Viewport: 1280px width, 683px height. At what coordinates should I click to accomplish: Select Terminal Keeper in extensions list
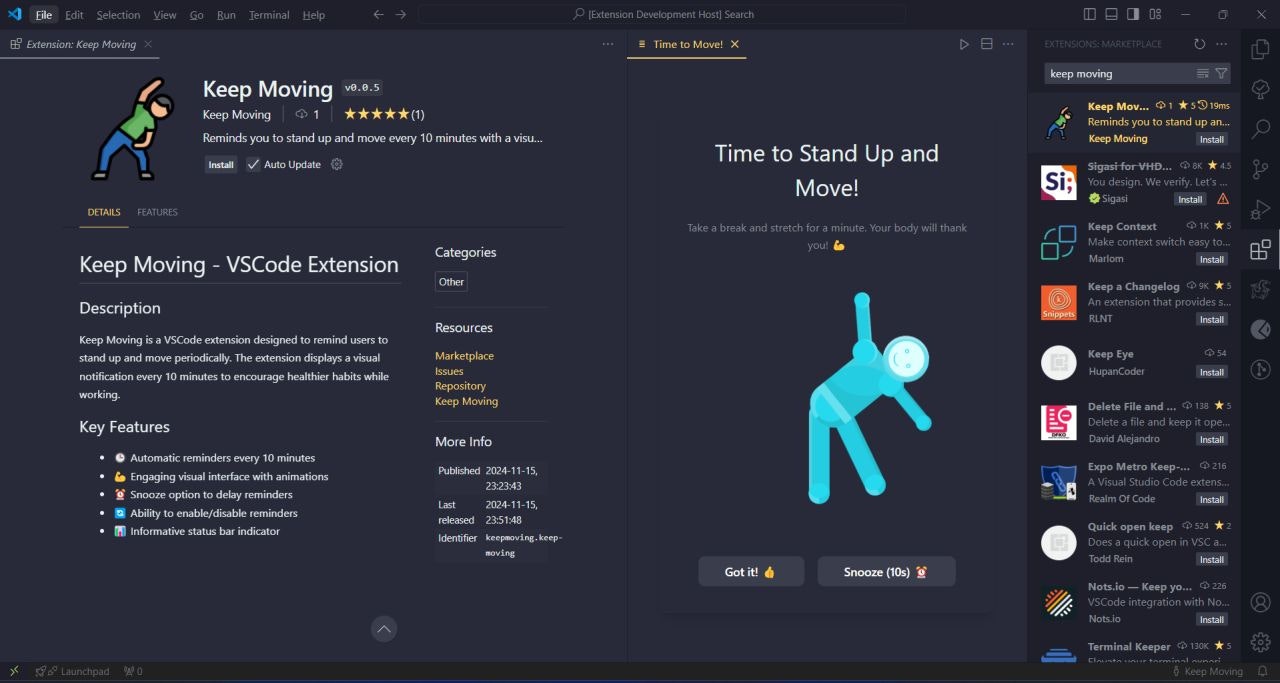point(1134,650)
